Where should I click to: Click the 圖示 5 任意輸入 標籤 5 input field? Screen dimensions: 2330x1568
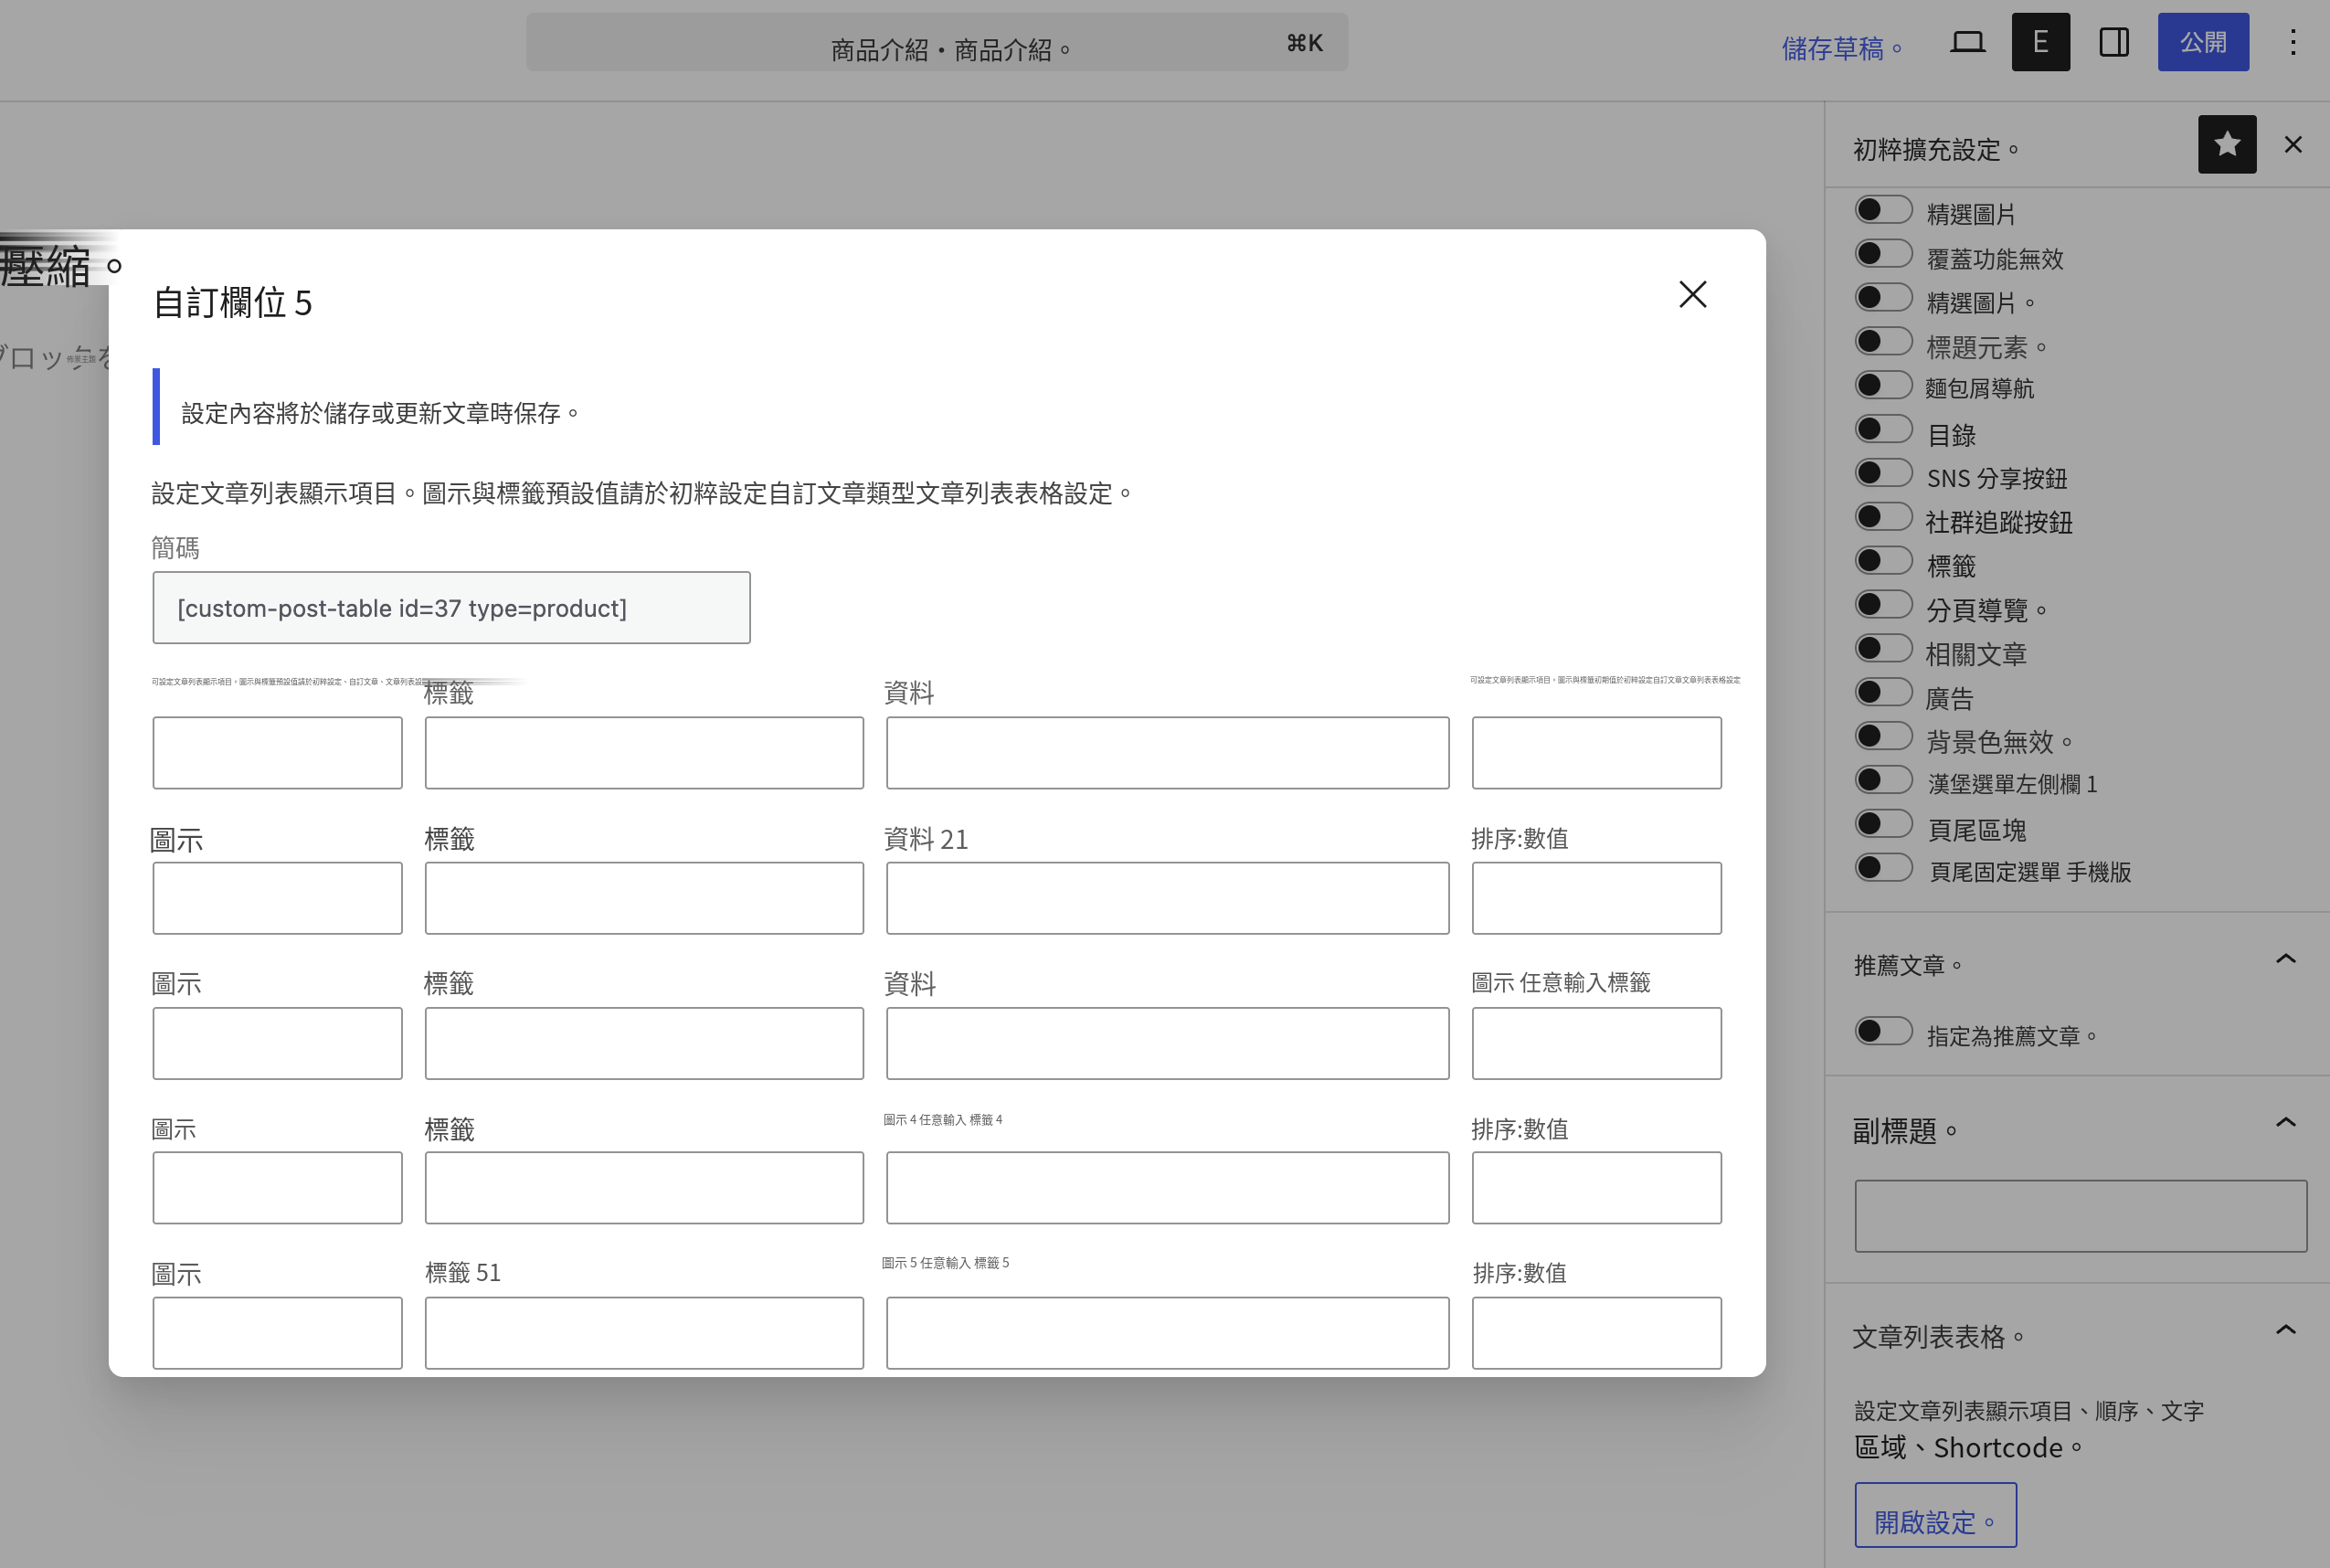tap(1167, 1333)
